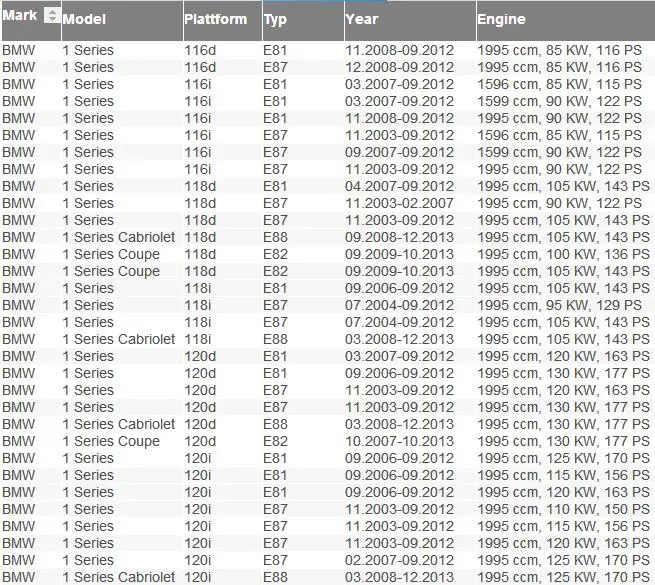Select 120i in the 02.2007-09.2012 row
Screen dimensions: 655x585
198,560
